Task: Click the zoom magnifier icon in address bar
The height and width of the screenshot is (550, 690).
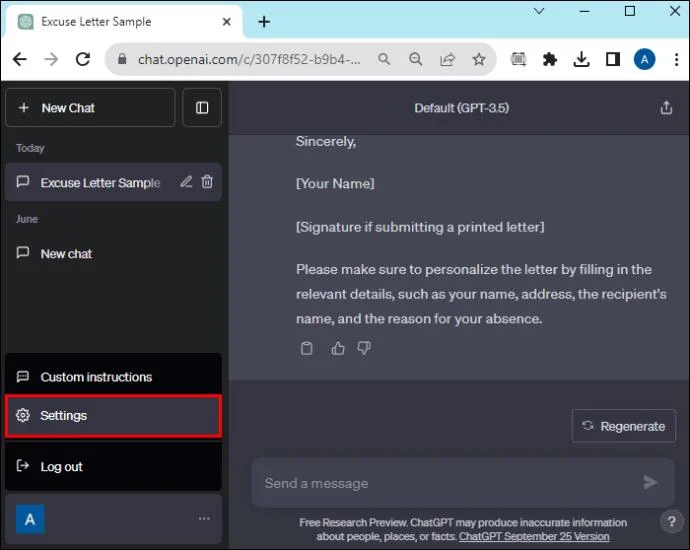Action: [415, 59]
